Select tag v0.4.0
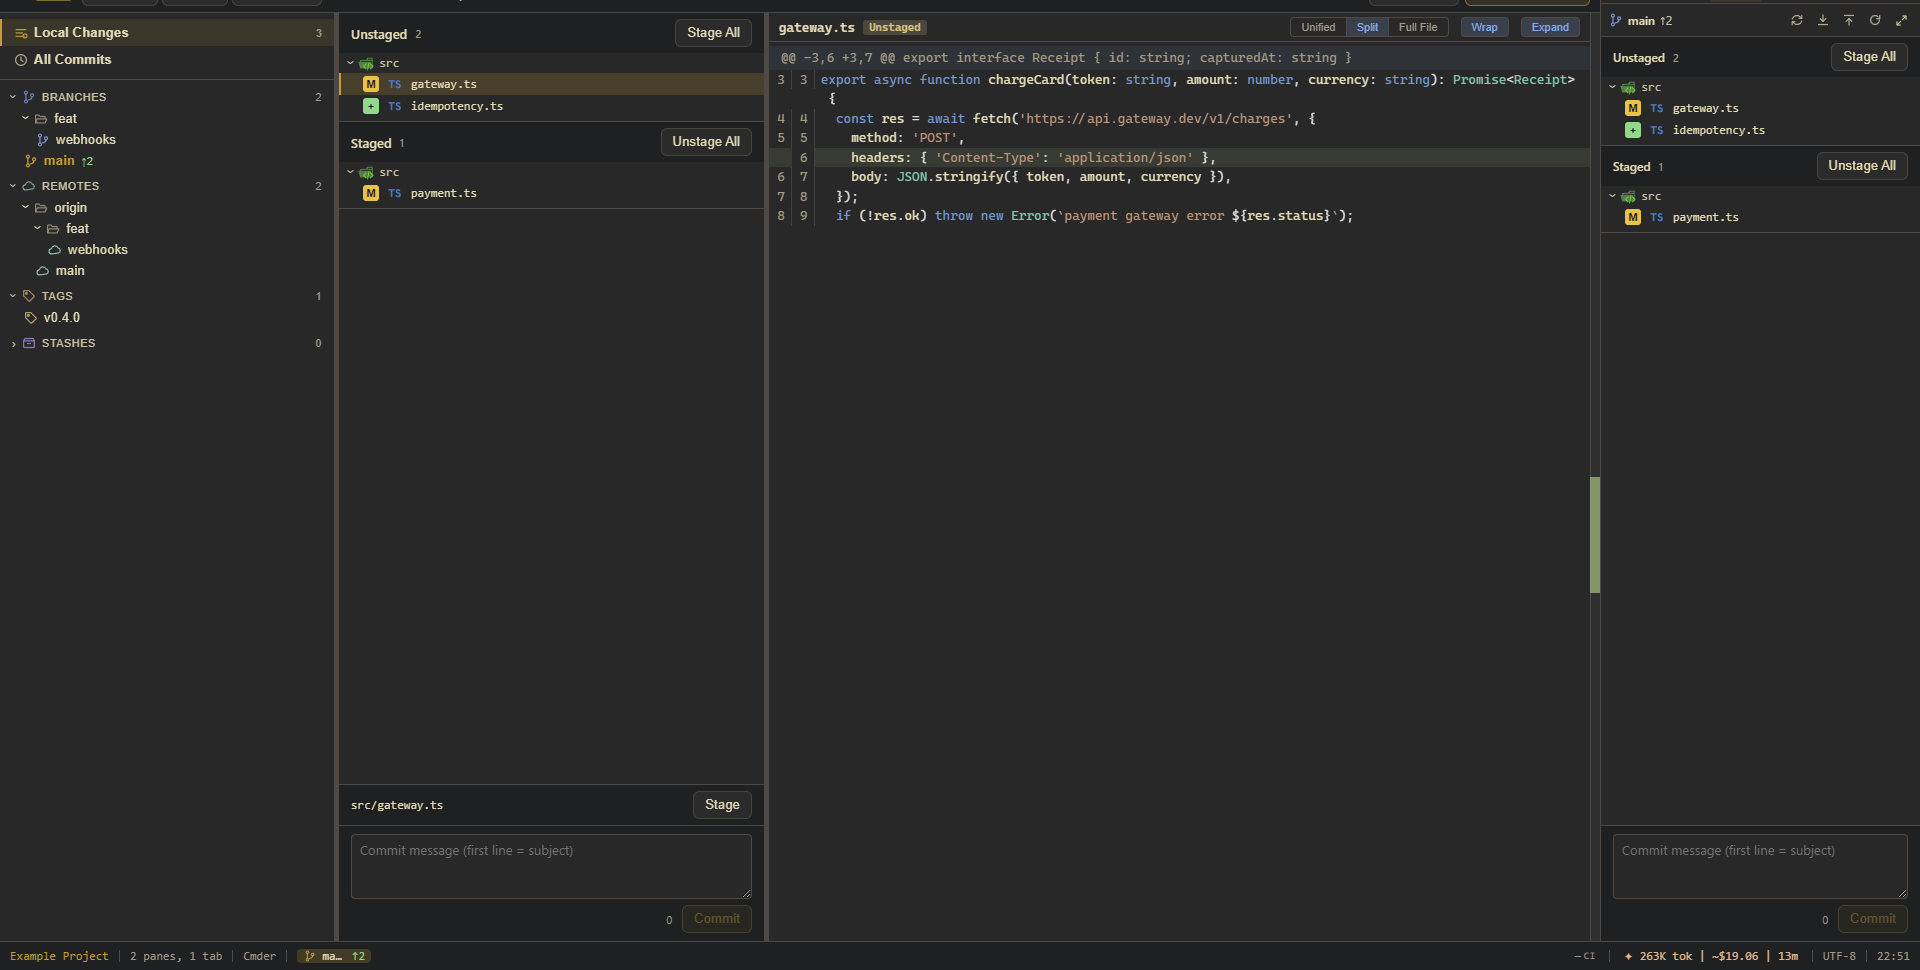The height and width of the screenshot is (970, 1920). 167,318
